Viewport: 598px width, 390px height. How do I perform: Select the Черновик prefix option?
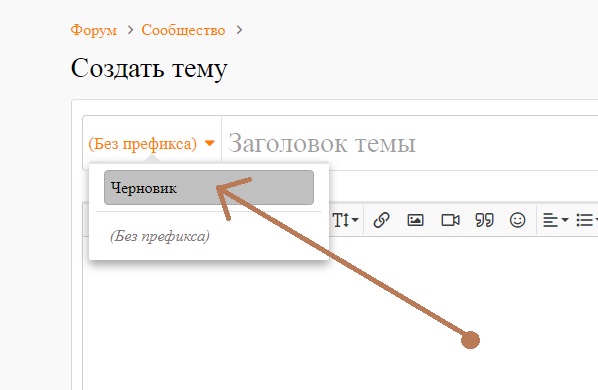(209, 188)
